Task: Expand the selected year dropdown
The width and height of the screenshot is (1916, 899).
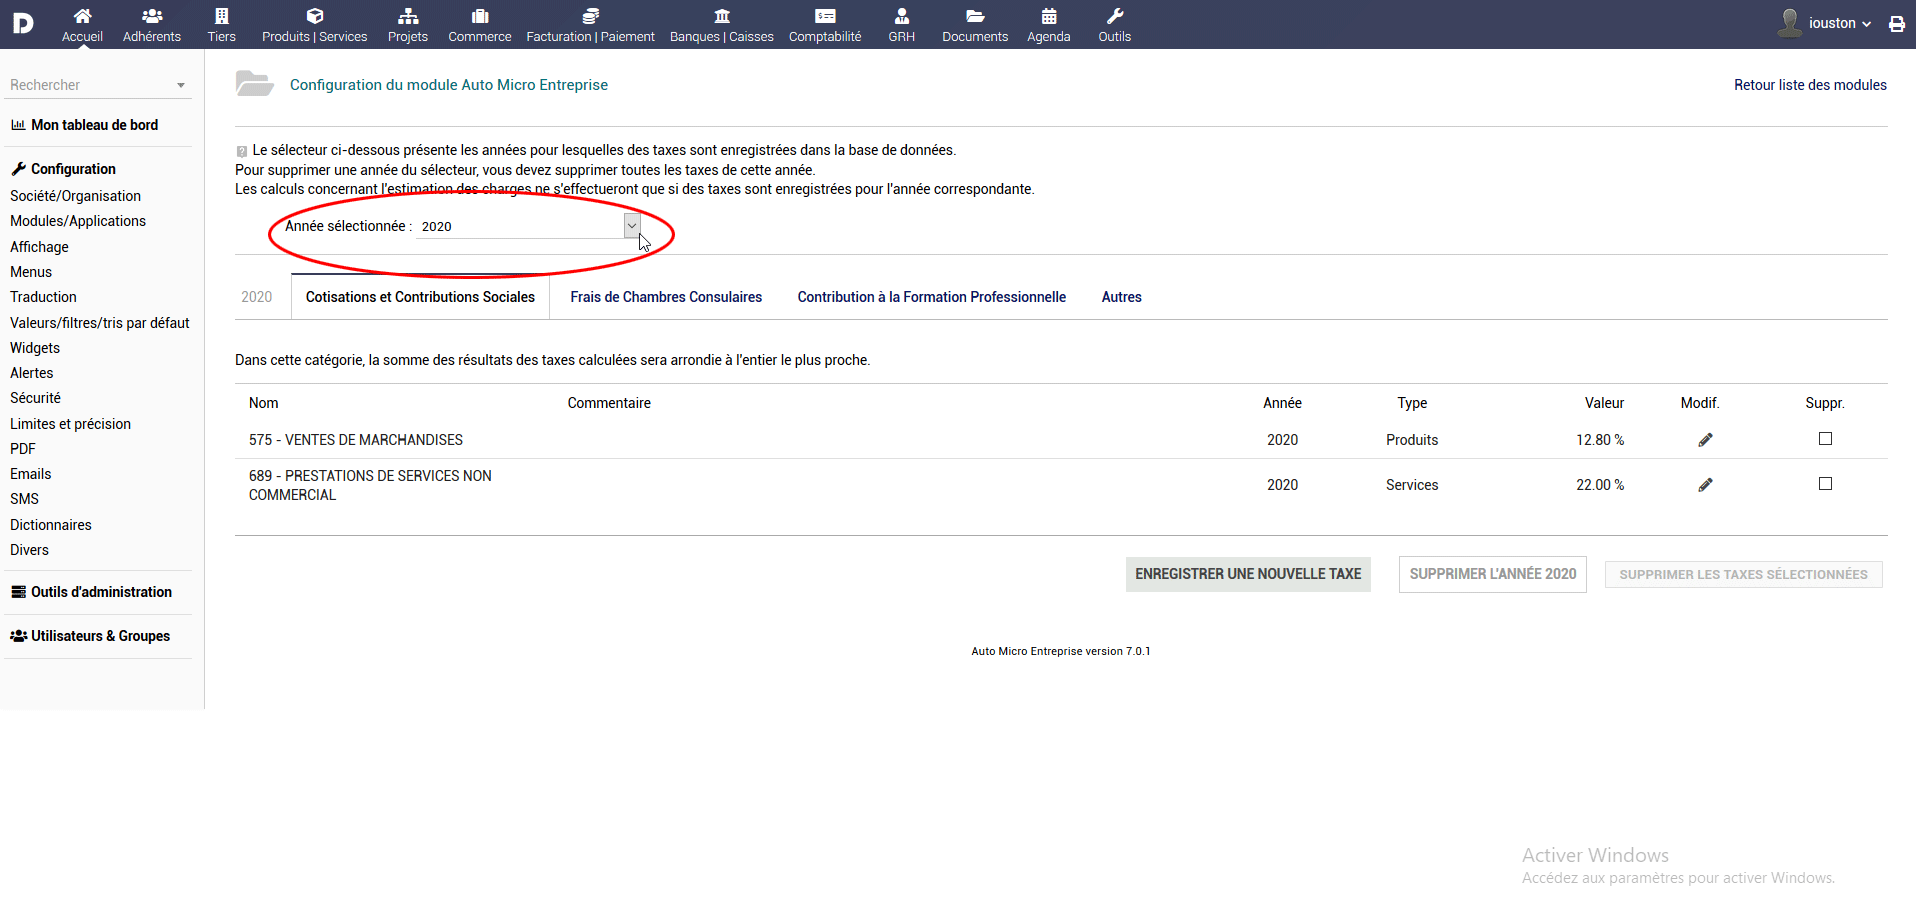Action: click(x=631, y=226)
